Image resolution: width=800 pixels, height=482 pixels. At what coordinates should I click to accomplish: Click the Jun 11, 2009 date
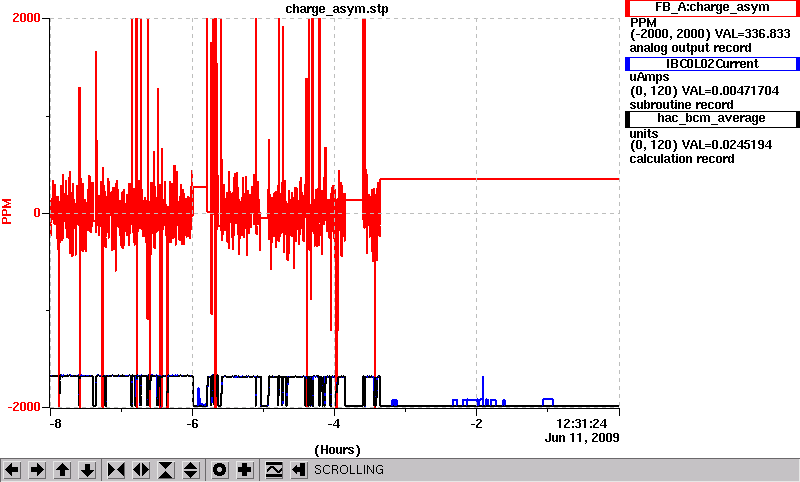click(582, 438)
